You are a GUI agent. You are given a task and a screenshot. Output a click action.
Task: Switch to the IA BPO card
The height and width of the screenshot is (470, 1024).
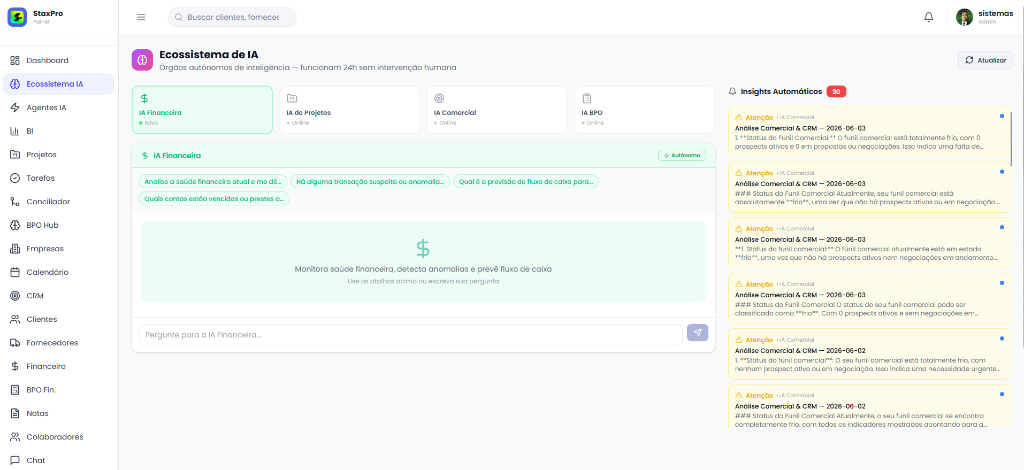pos(645,110)
